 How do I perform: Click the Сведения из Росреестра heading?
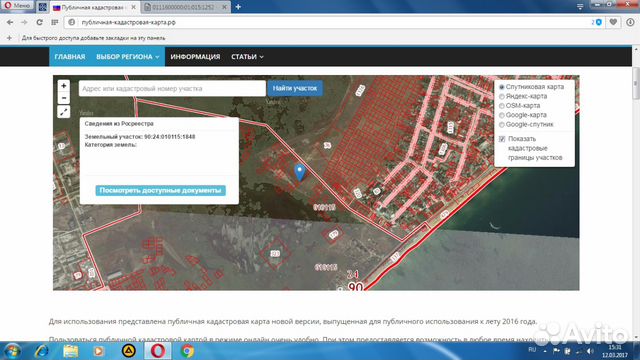tap(119, 123)
